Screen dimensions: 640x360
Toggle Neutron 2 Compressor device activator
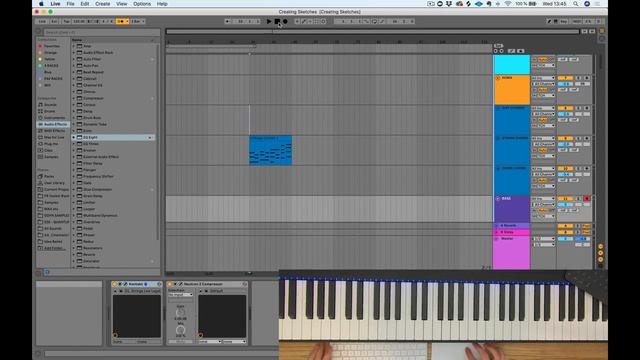[x=170, y=284]
